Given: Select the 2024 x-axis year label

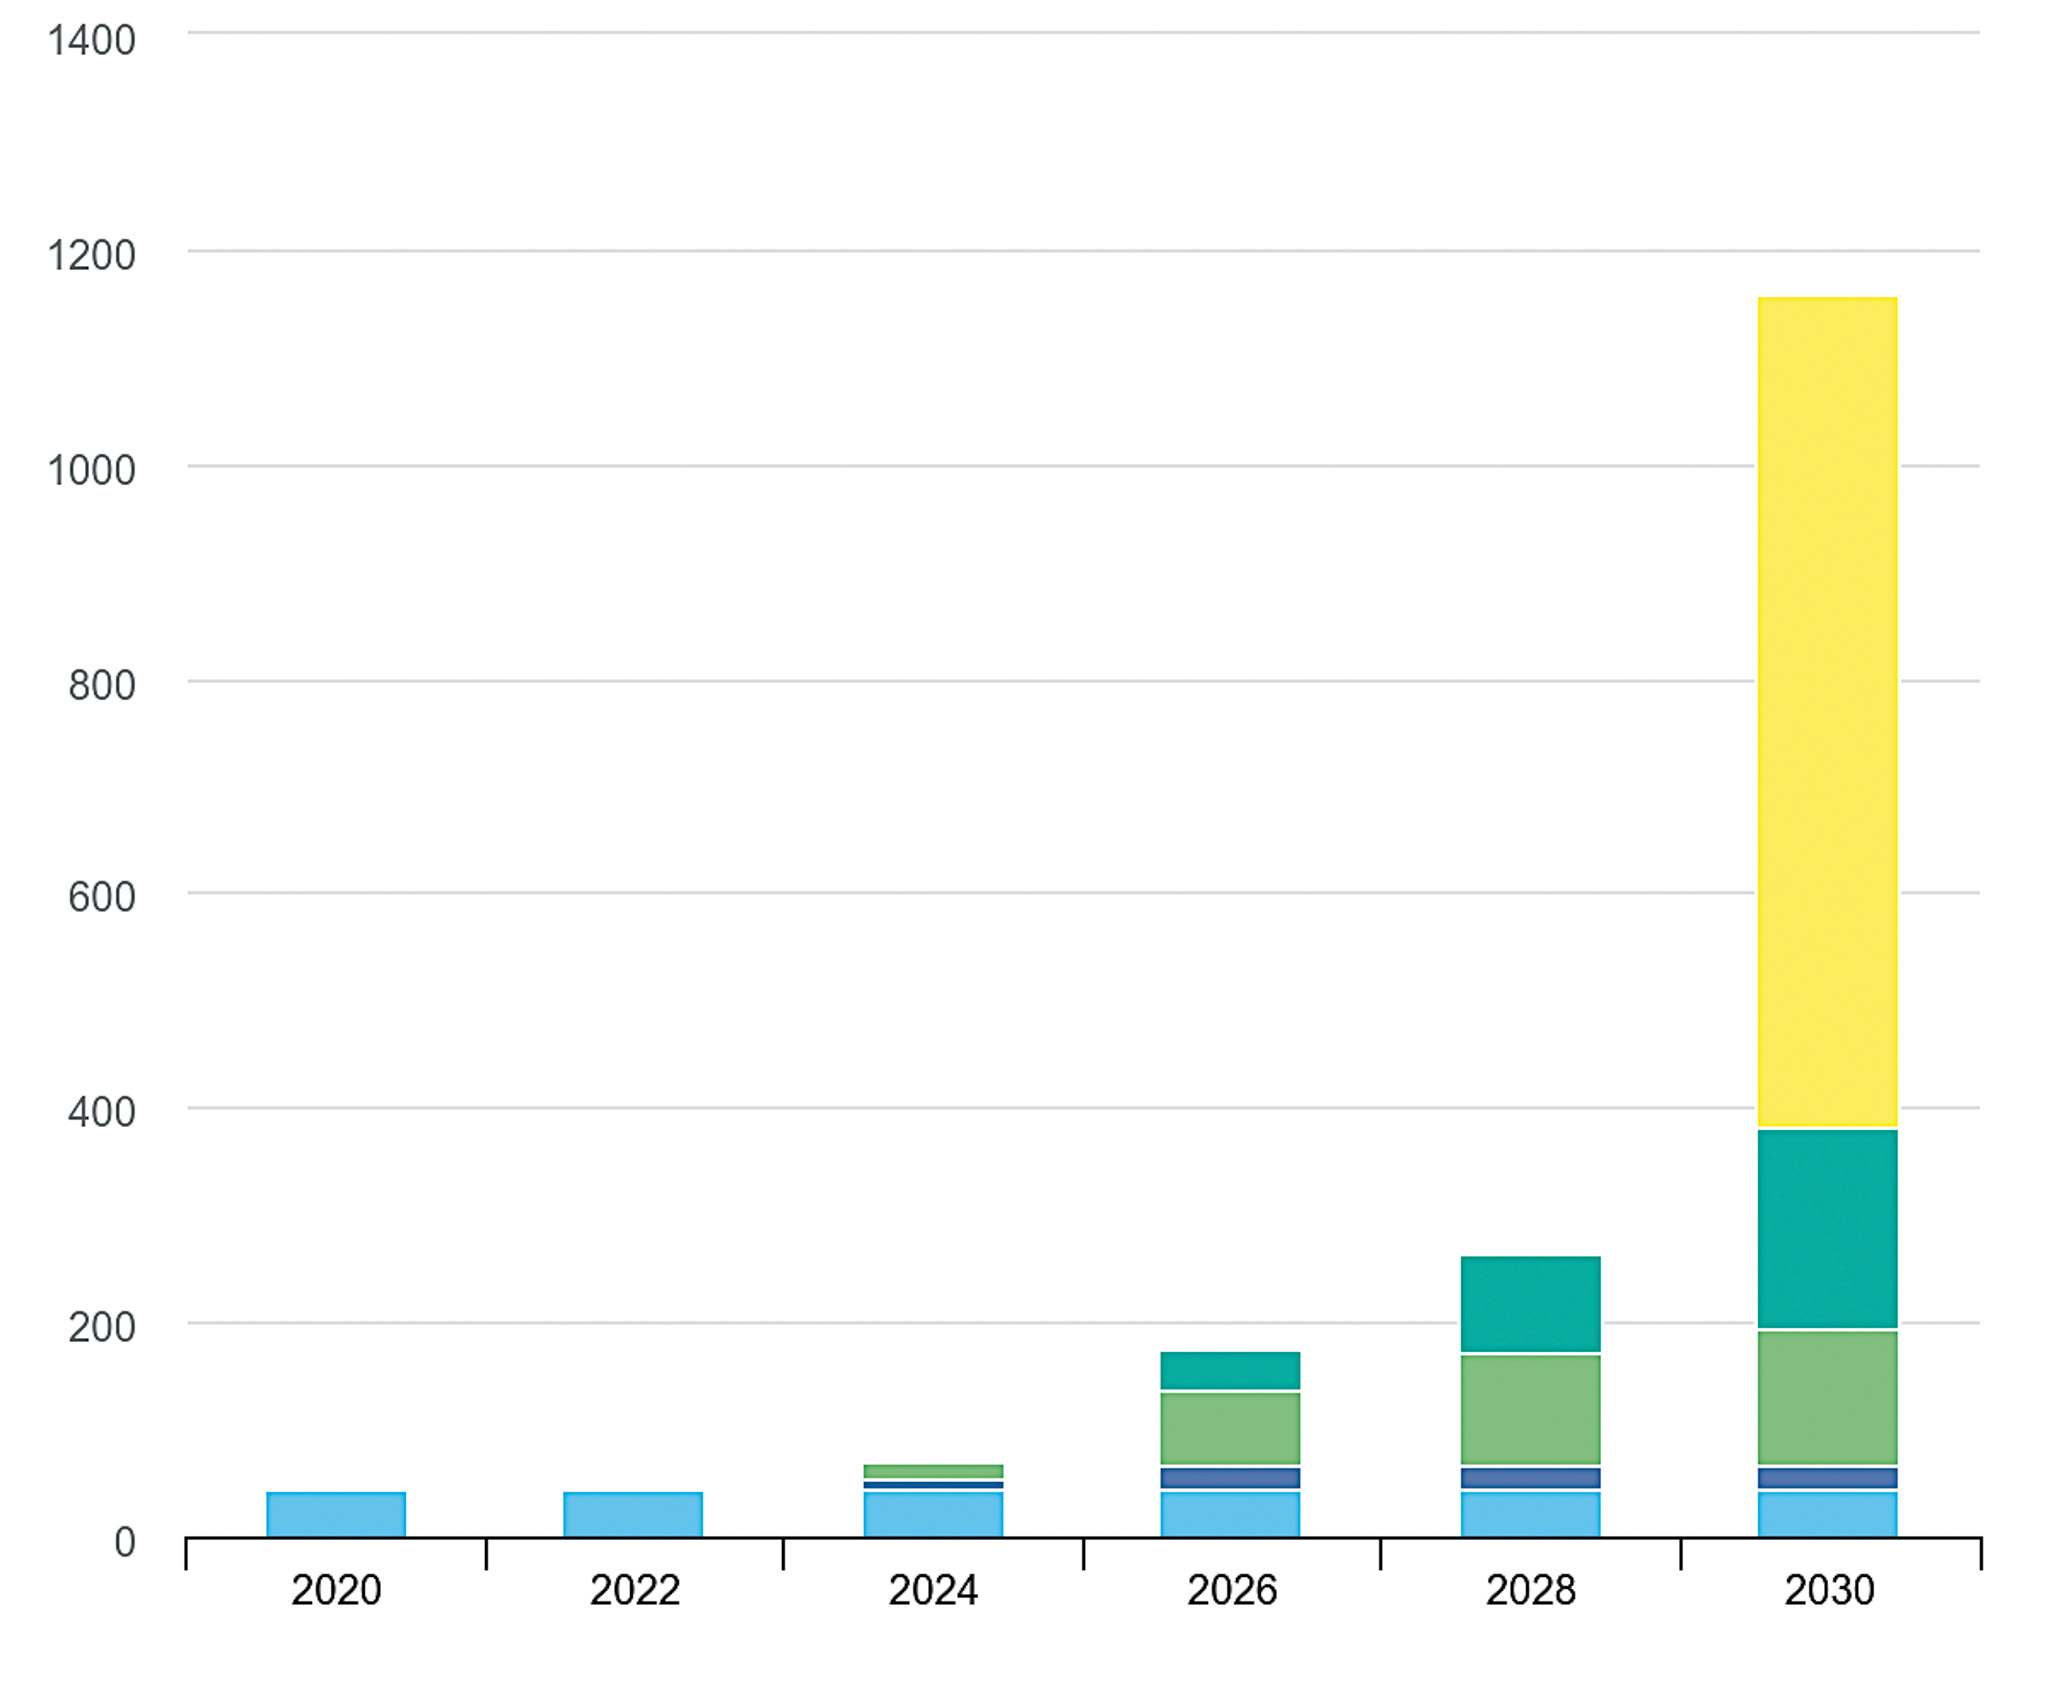Looking at the screenshot, I should pos(932,1590).
